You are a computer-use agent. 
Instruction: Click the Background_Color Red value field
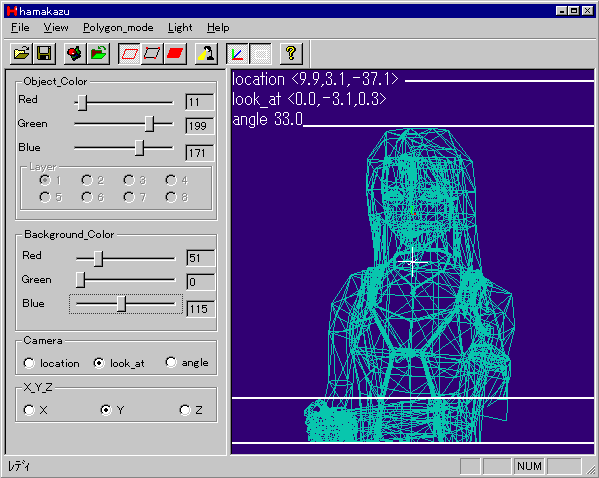[201, 258]
